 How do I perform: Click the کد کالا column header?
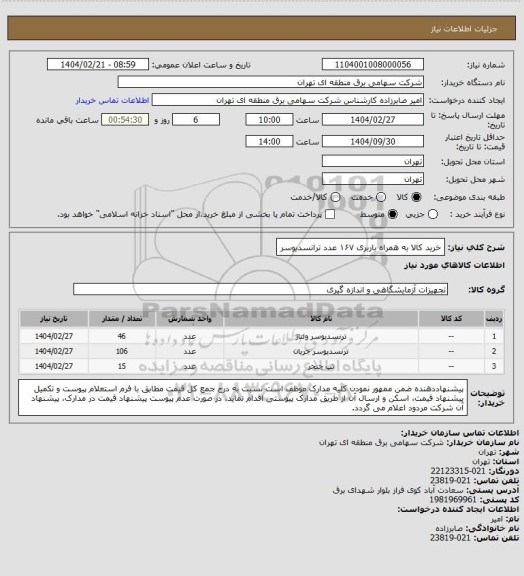pyautogui.click(x=451, y=319)
